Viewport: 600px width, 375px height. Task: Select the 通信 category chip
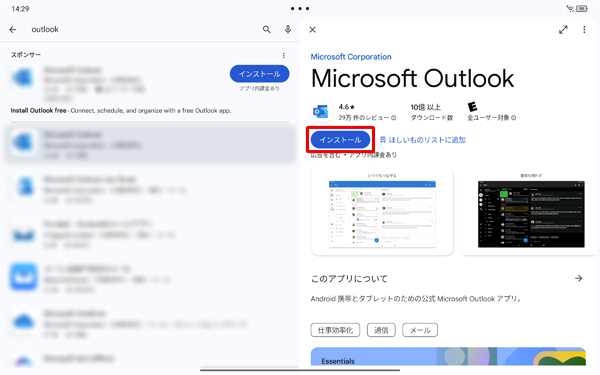(381, 330)
